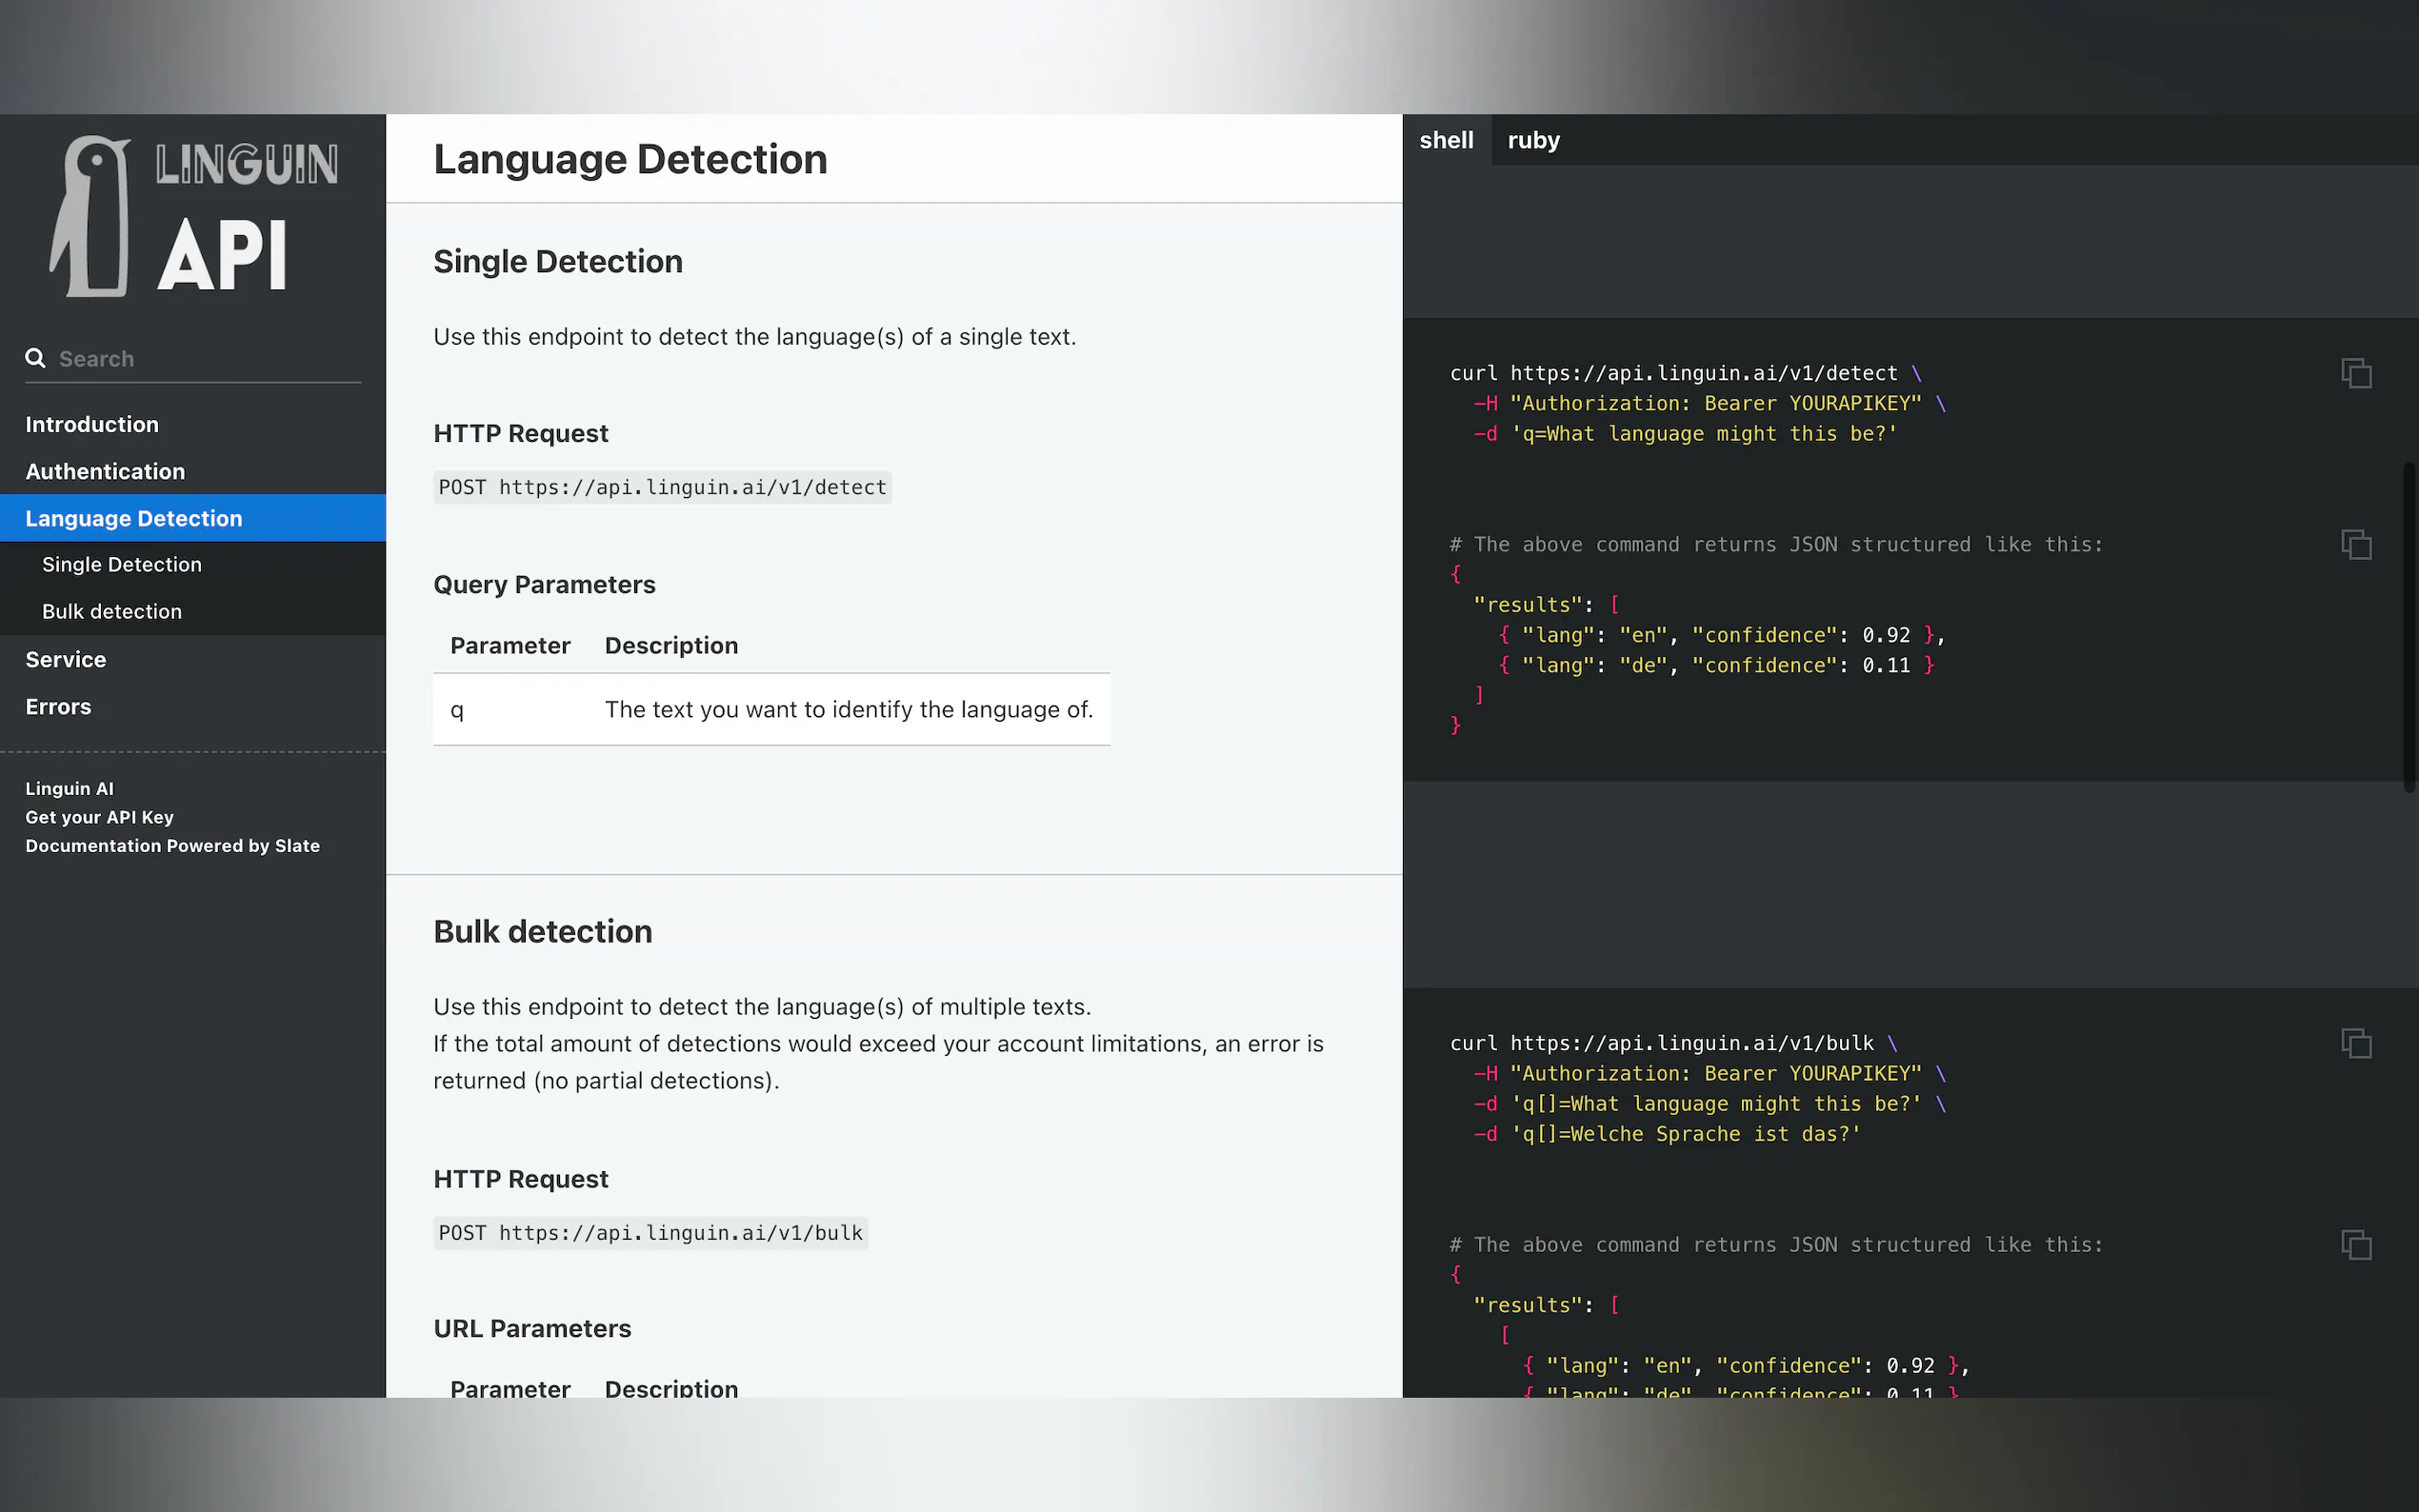Click the search magnifier icon

[35, 358]
